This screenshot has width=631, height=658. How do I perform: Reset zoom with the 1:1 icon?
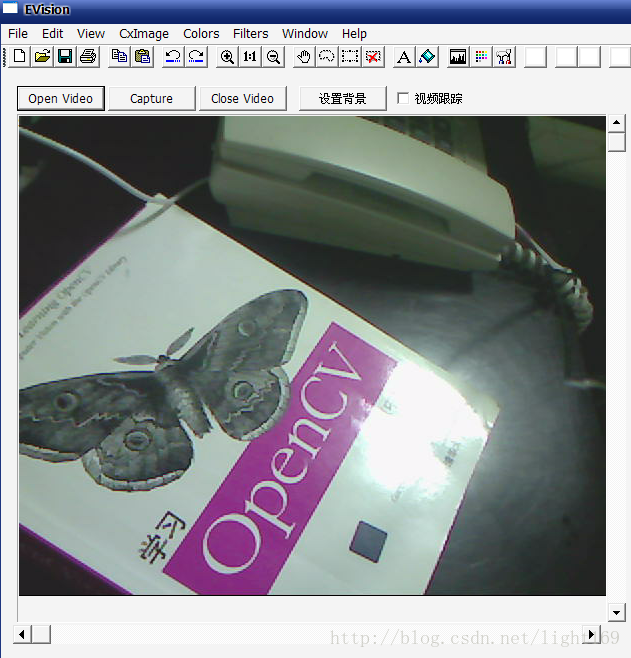[250, 57]
